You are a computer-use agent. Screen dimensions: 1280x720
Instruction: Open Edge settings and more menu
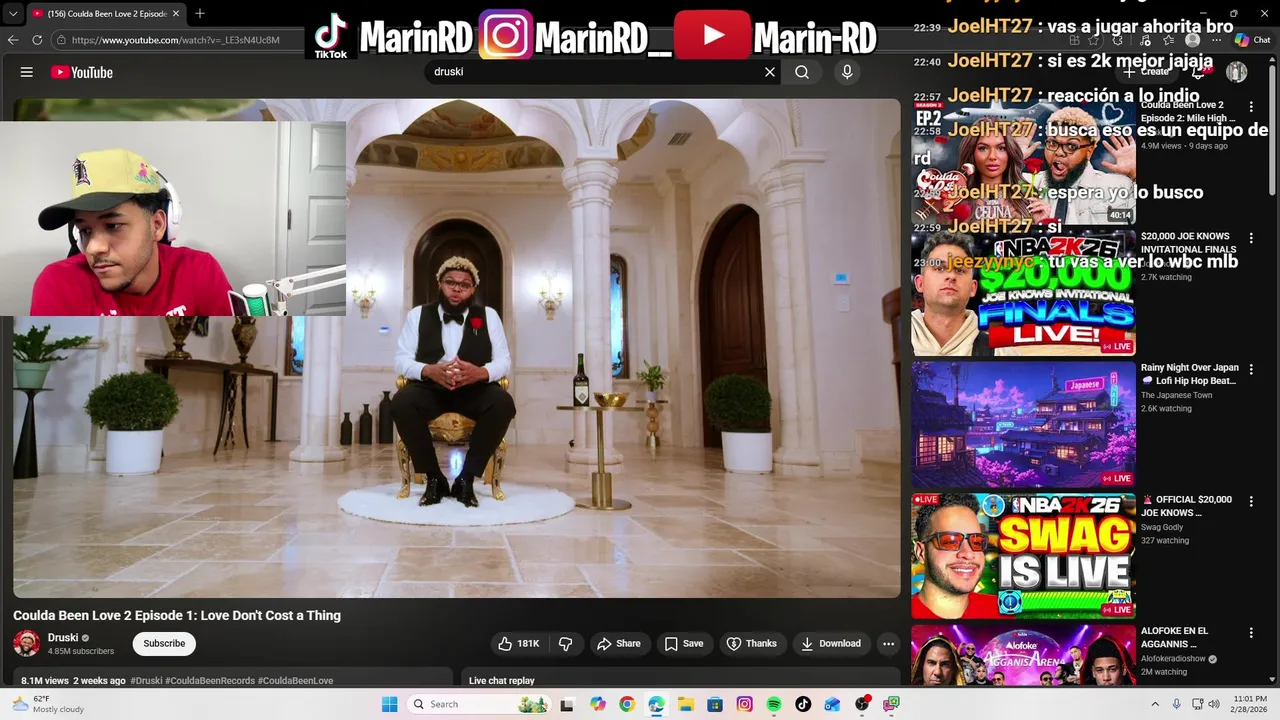[1217, 40]
